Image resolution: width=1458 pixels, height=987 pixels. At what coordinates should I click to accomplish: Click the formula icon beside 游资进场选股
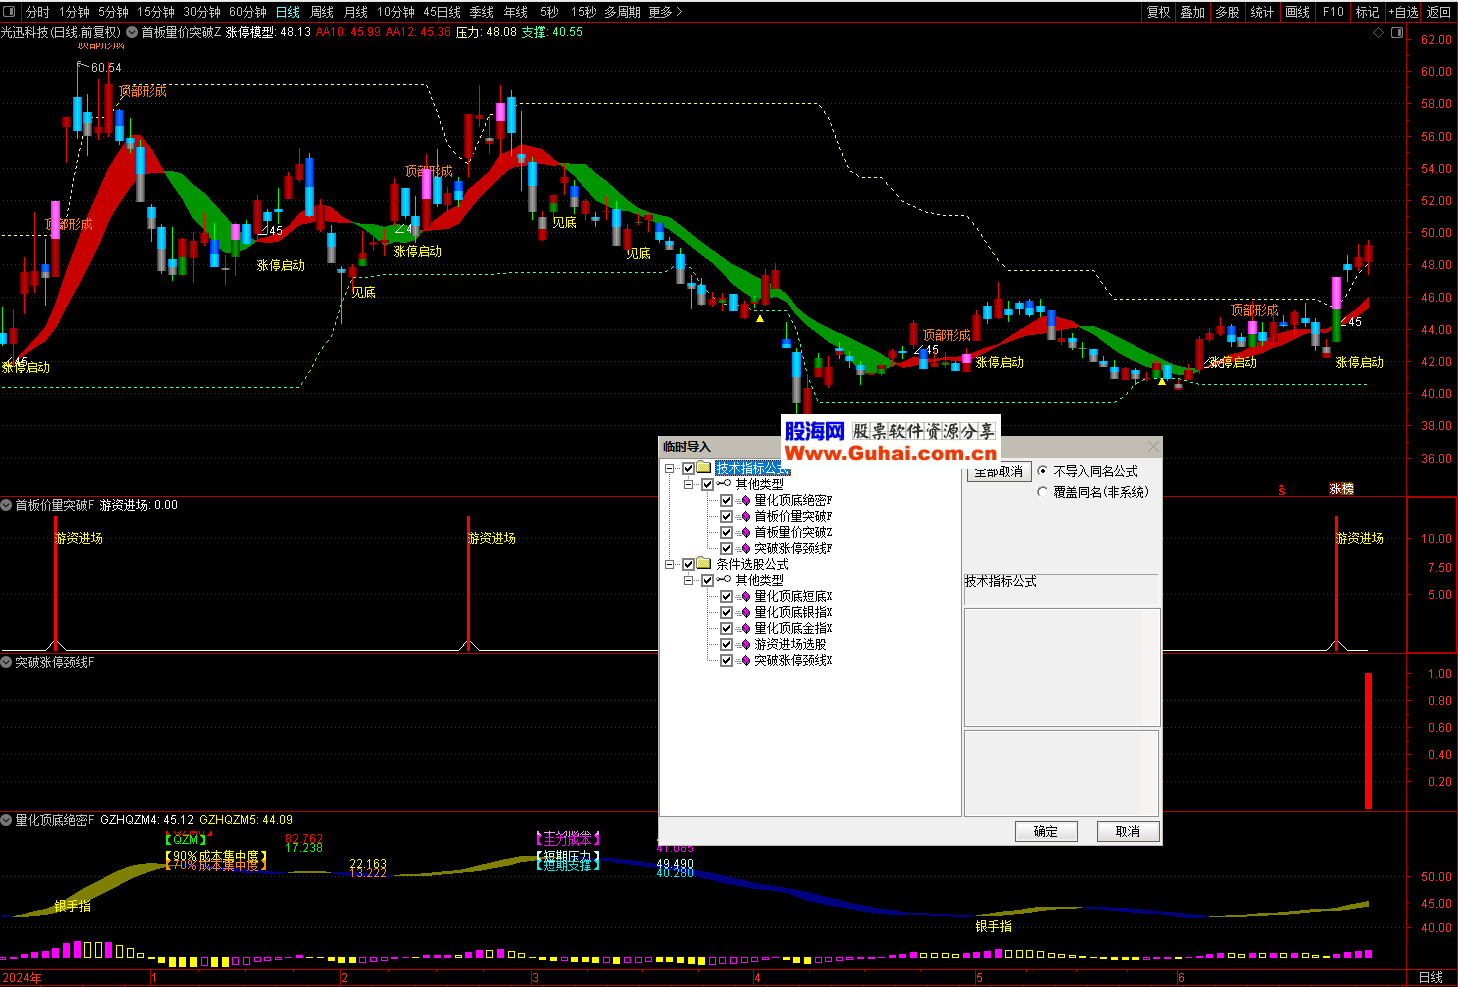click(745, 644)
